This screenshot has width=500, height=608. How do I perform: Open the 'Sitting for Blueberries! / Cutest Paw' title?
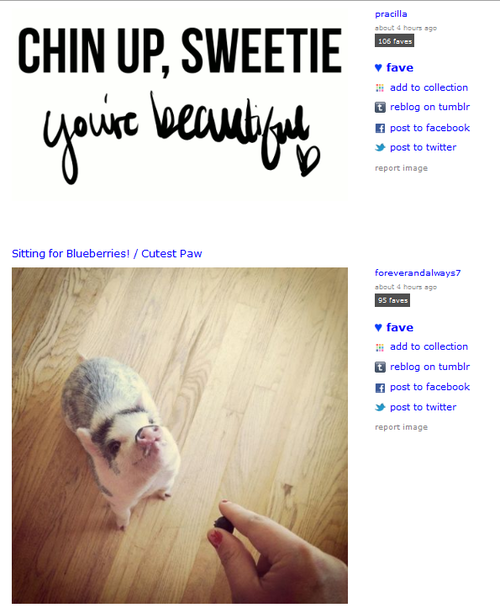pos(107,254)
